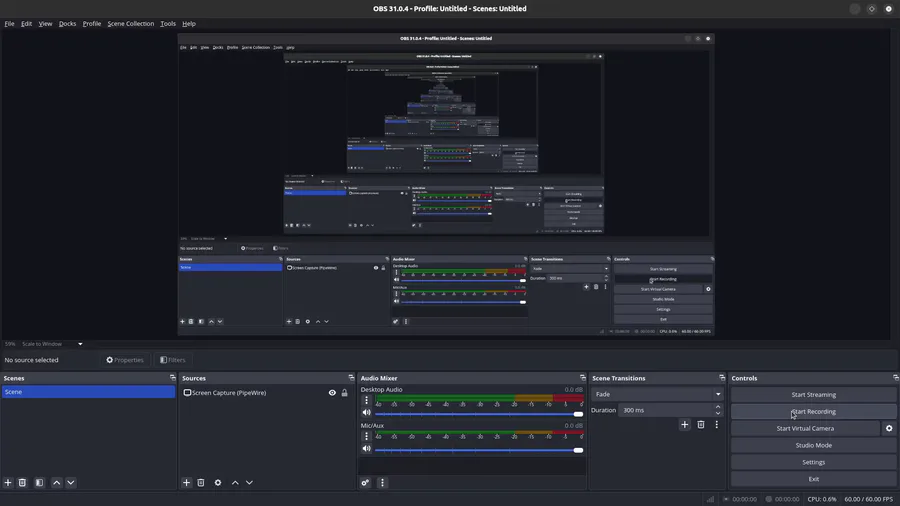Adjust Mic/Aux volume slider
900x506 pixels.
pos(479,450)
